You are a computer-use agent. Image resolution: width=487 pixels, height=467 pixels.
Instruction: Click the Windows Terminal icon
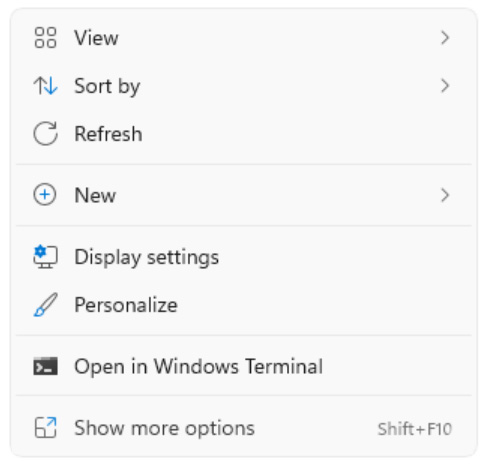pos(45,366)
